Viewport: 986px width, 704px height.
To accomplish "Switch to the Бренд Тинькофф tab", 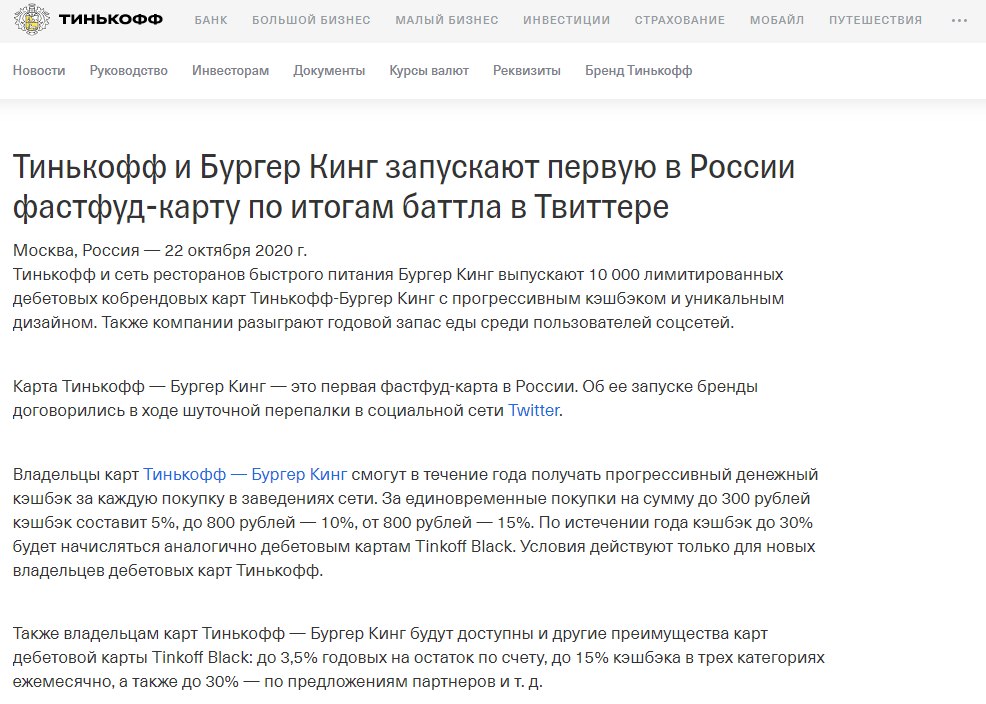I will tap(638, 70).
